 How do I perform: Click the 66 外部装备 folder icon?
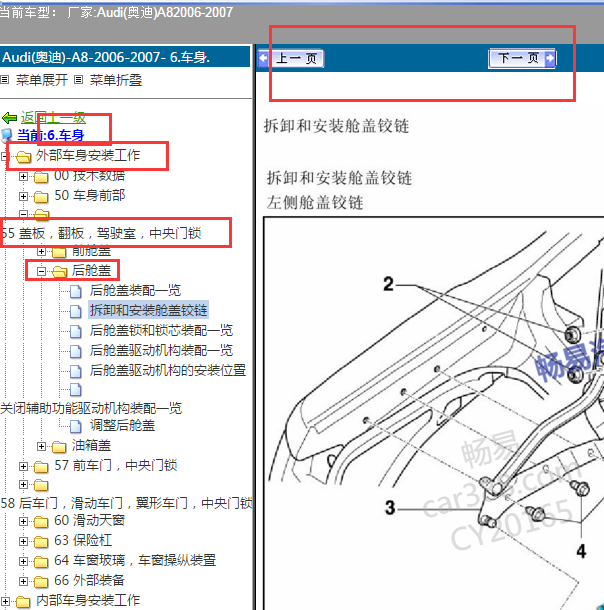click(x=41, y=582)
